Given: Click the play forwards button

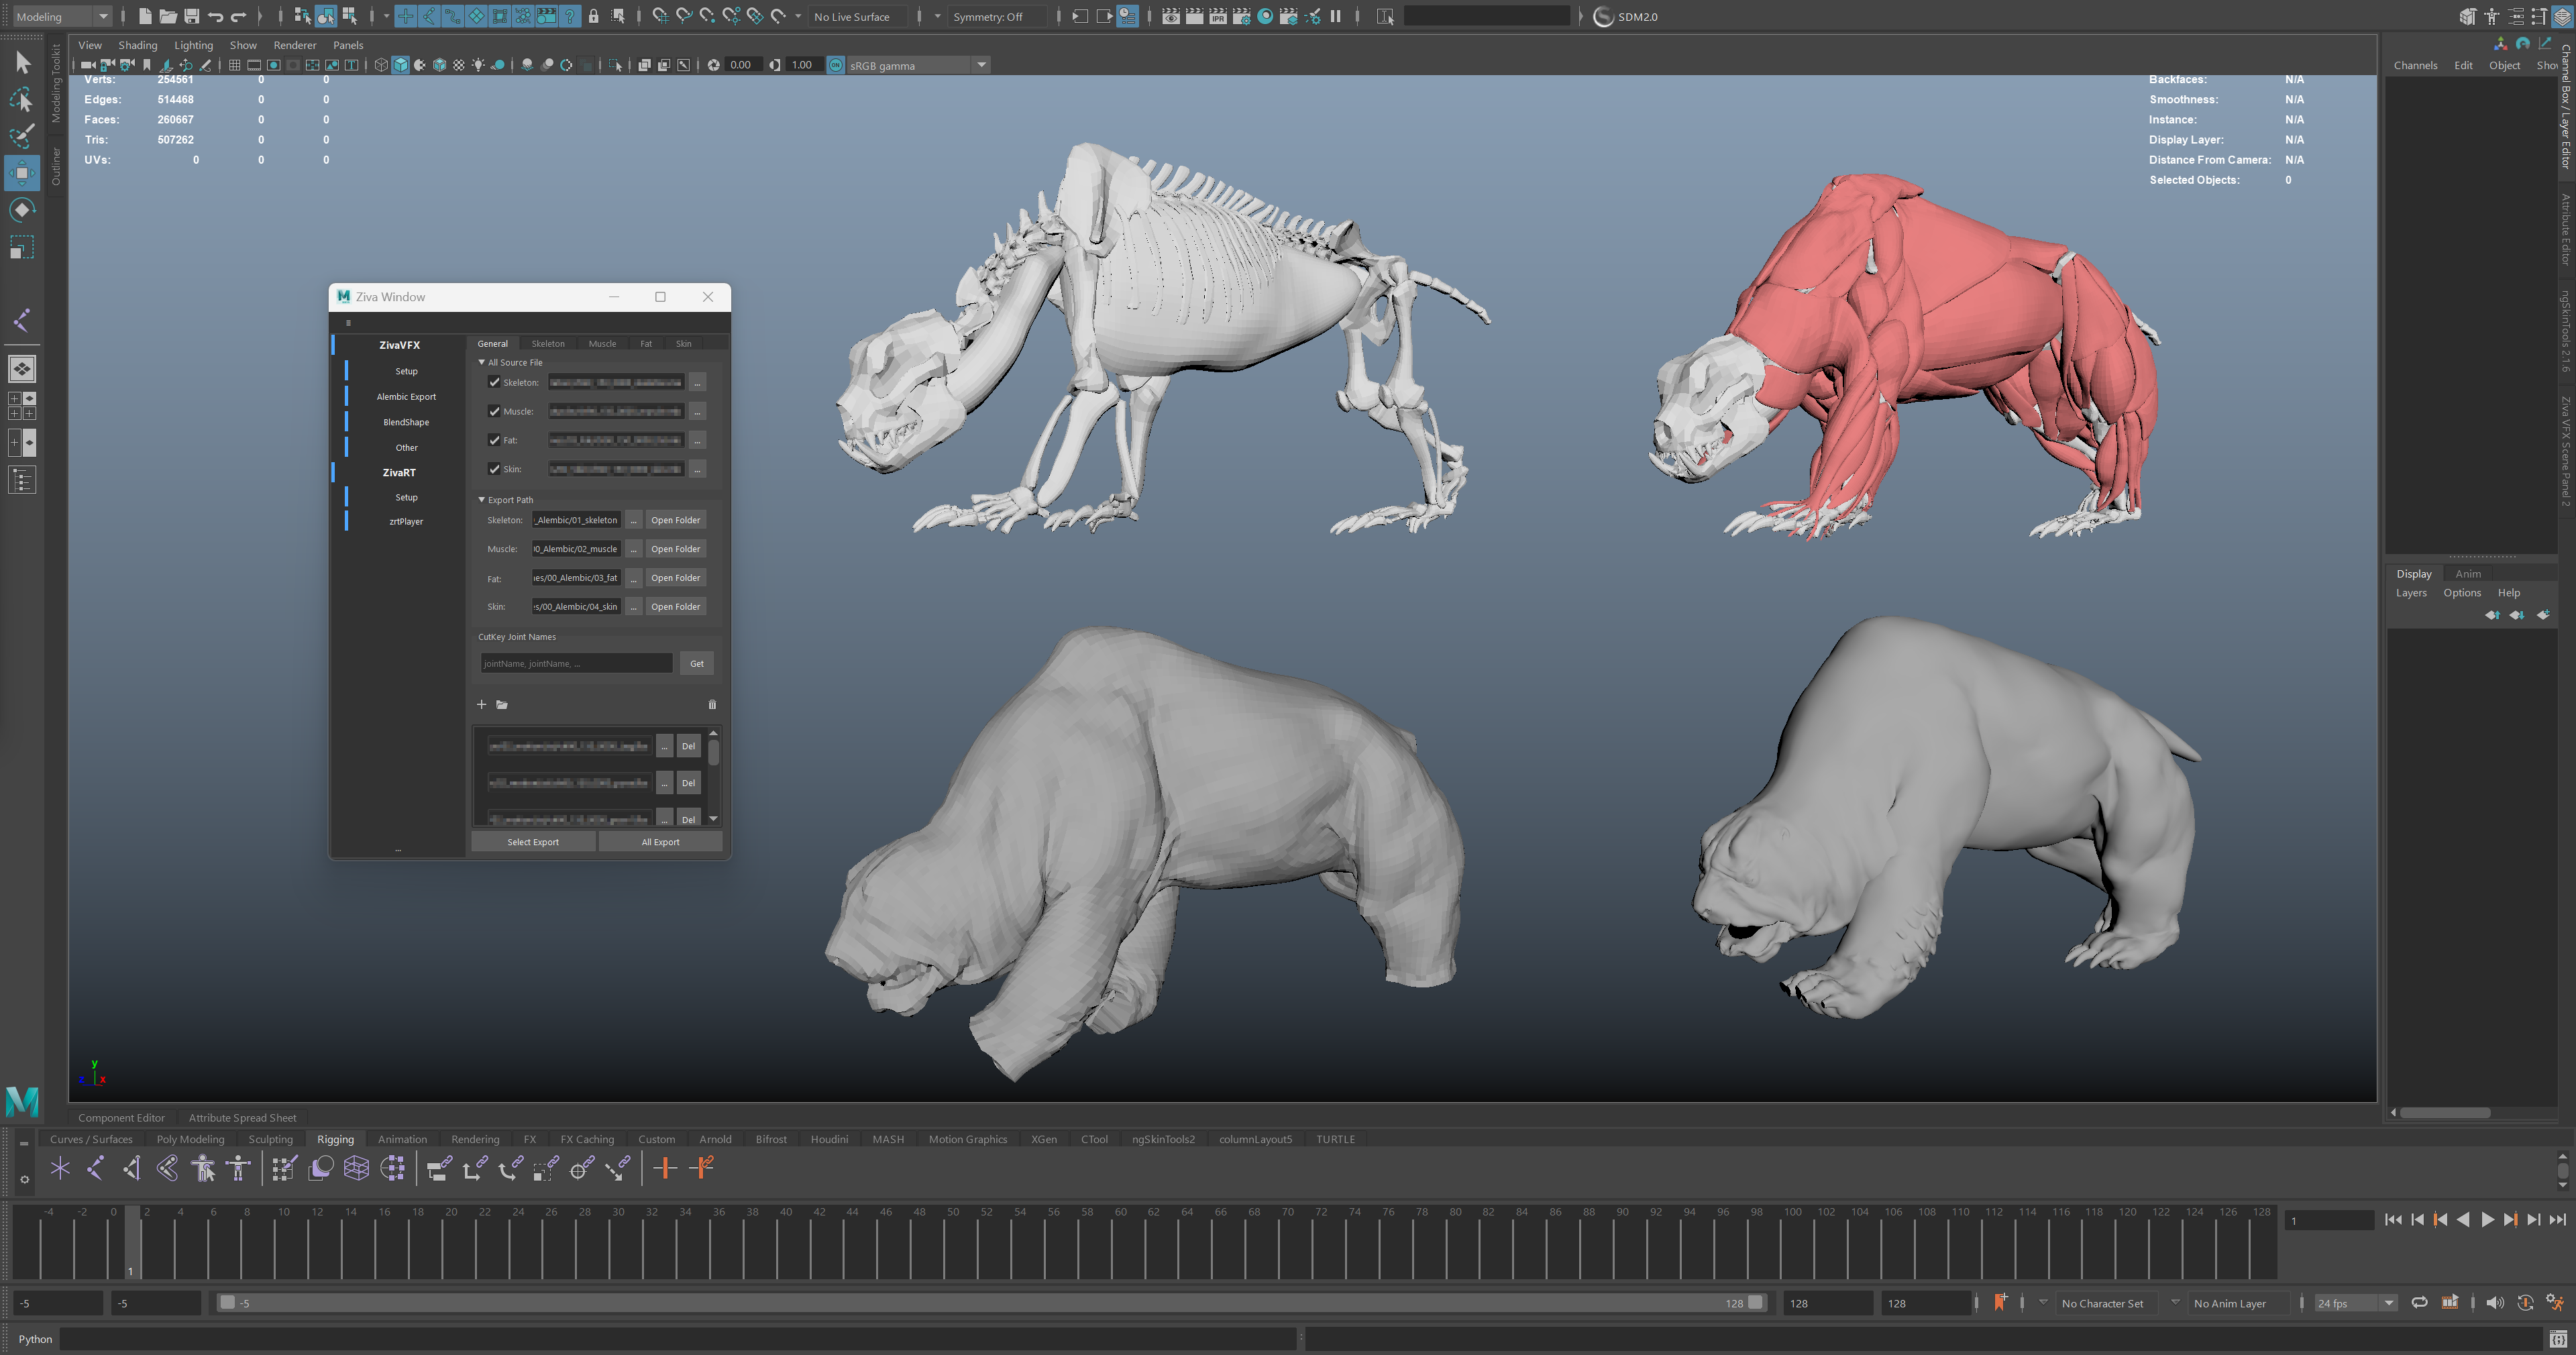Looking at the screenshot, I should click(x=2487, y=1219).
